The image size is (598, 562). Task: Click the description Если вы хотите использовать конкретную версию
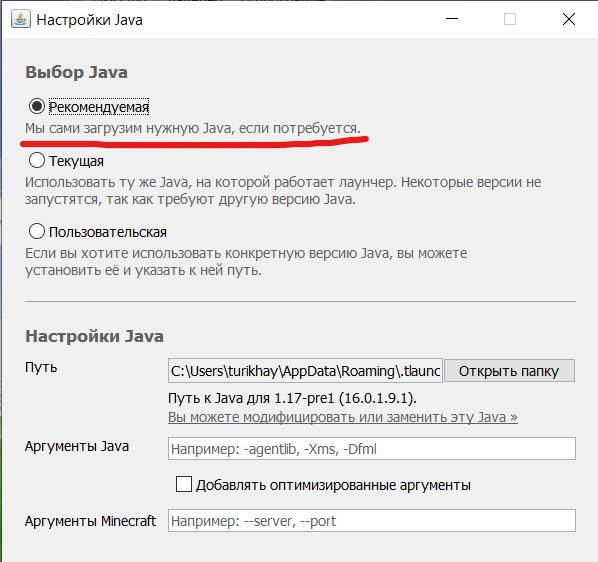point(246,262)
